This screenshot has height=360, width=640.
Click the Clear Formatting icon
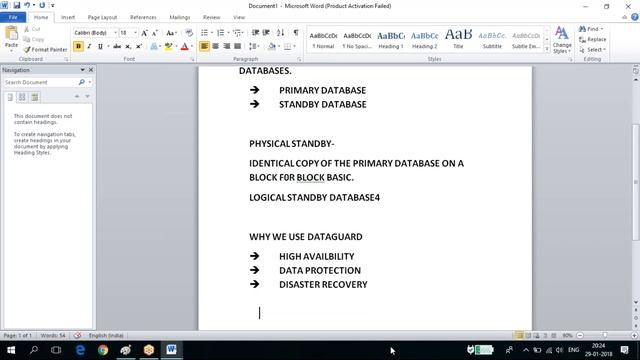click(x=189, y=33)
